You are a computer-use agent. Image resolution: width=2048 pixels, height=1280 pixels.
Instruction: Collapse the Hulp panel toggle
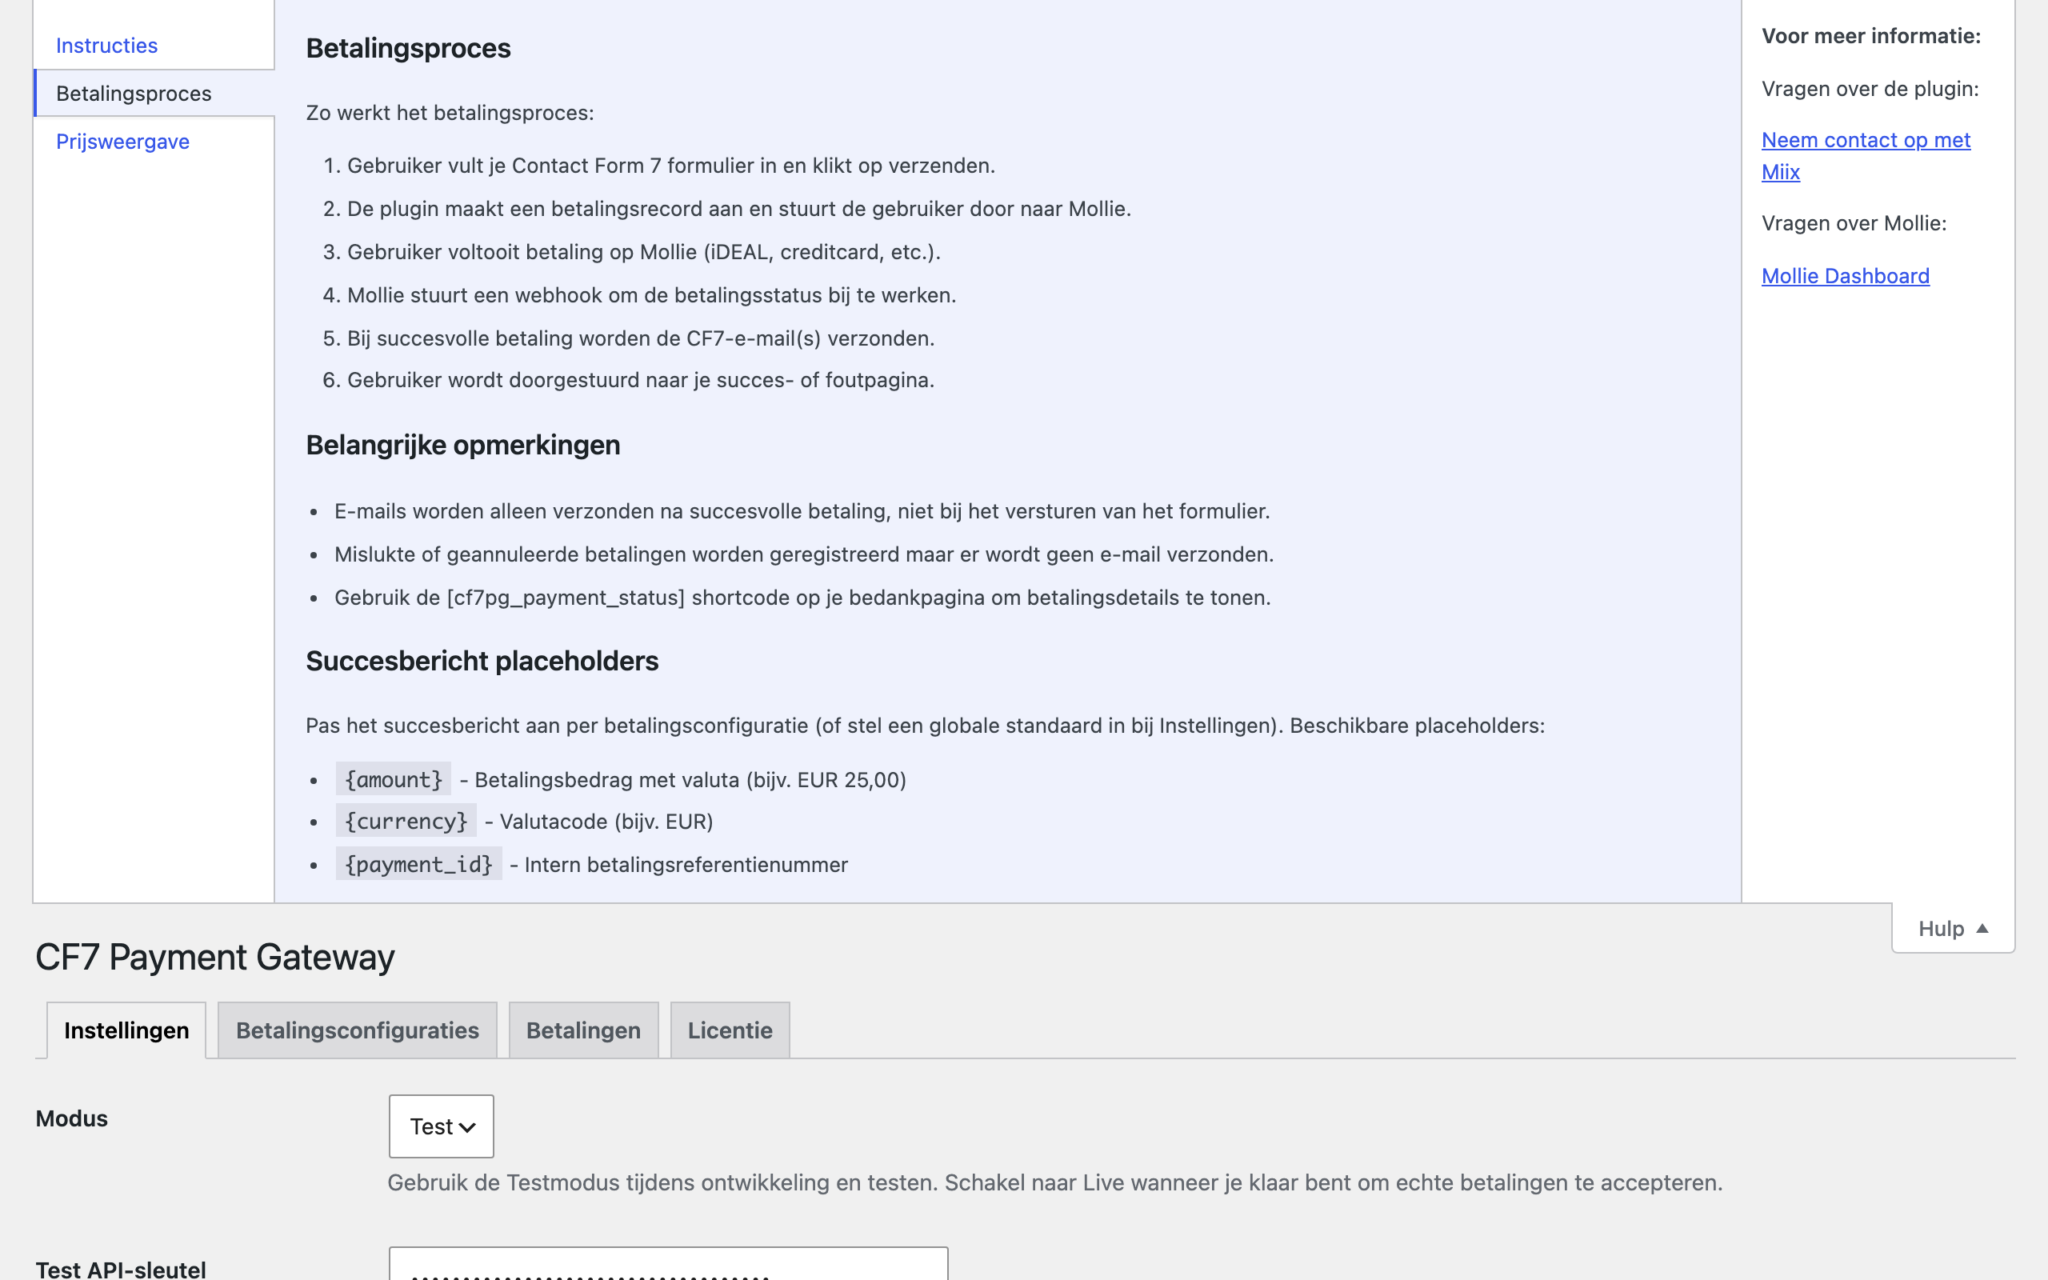tap(1952, 928)
